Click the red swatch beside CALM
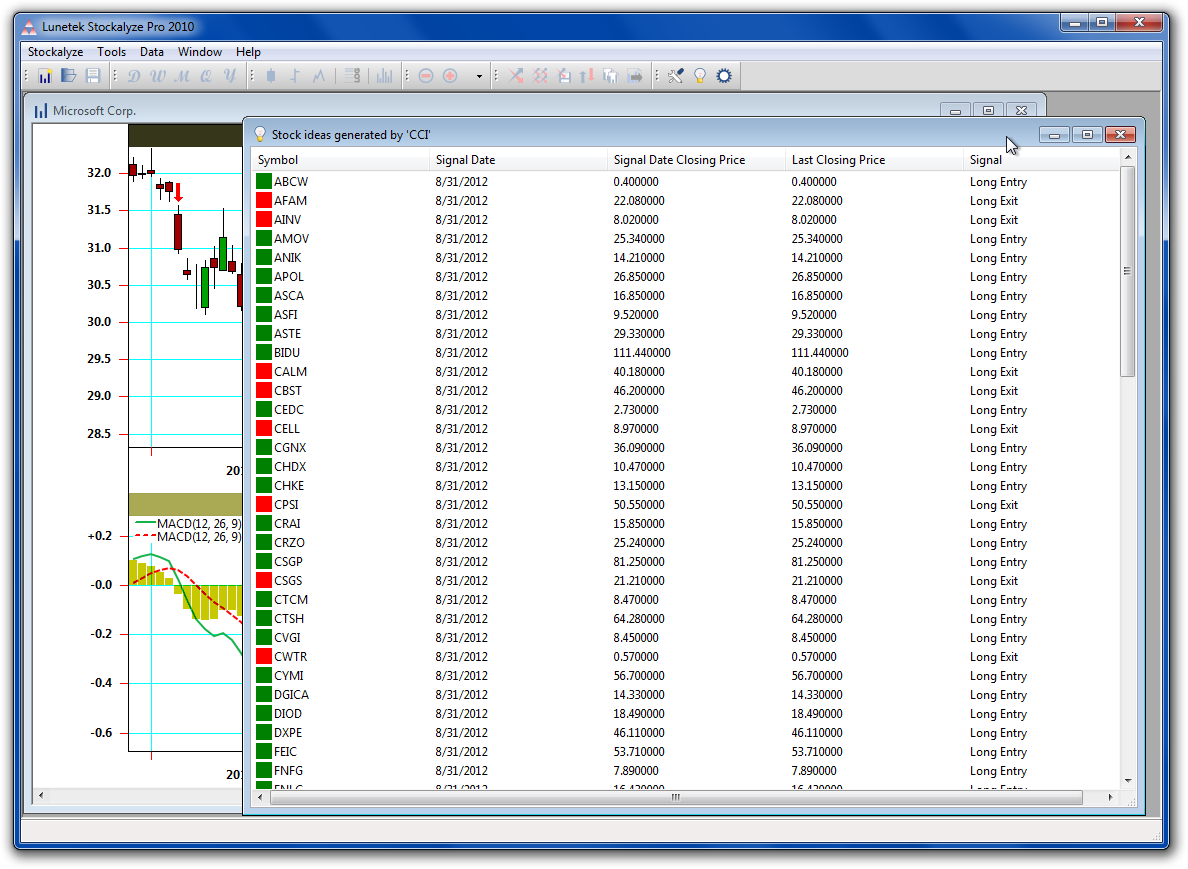Screen dimensions: 1188x869 pos(264,372)
